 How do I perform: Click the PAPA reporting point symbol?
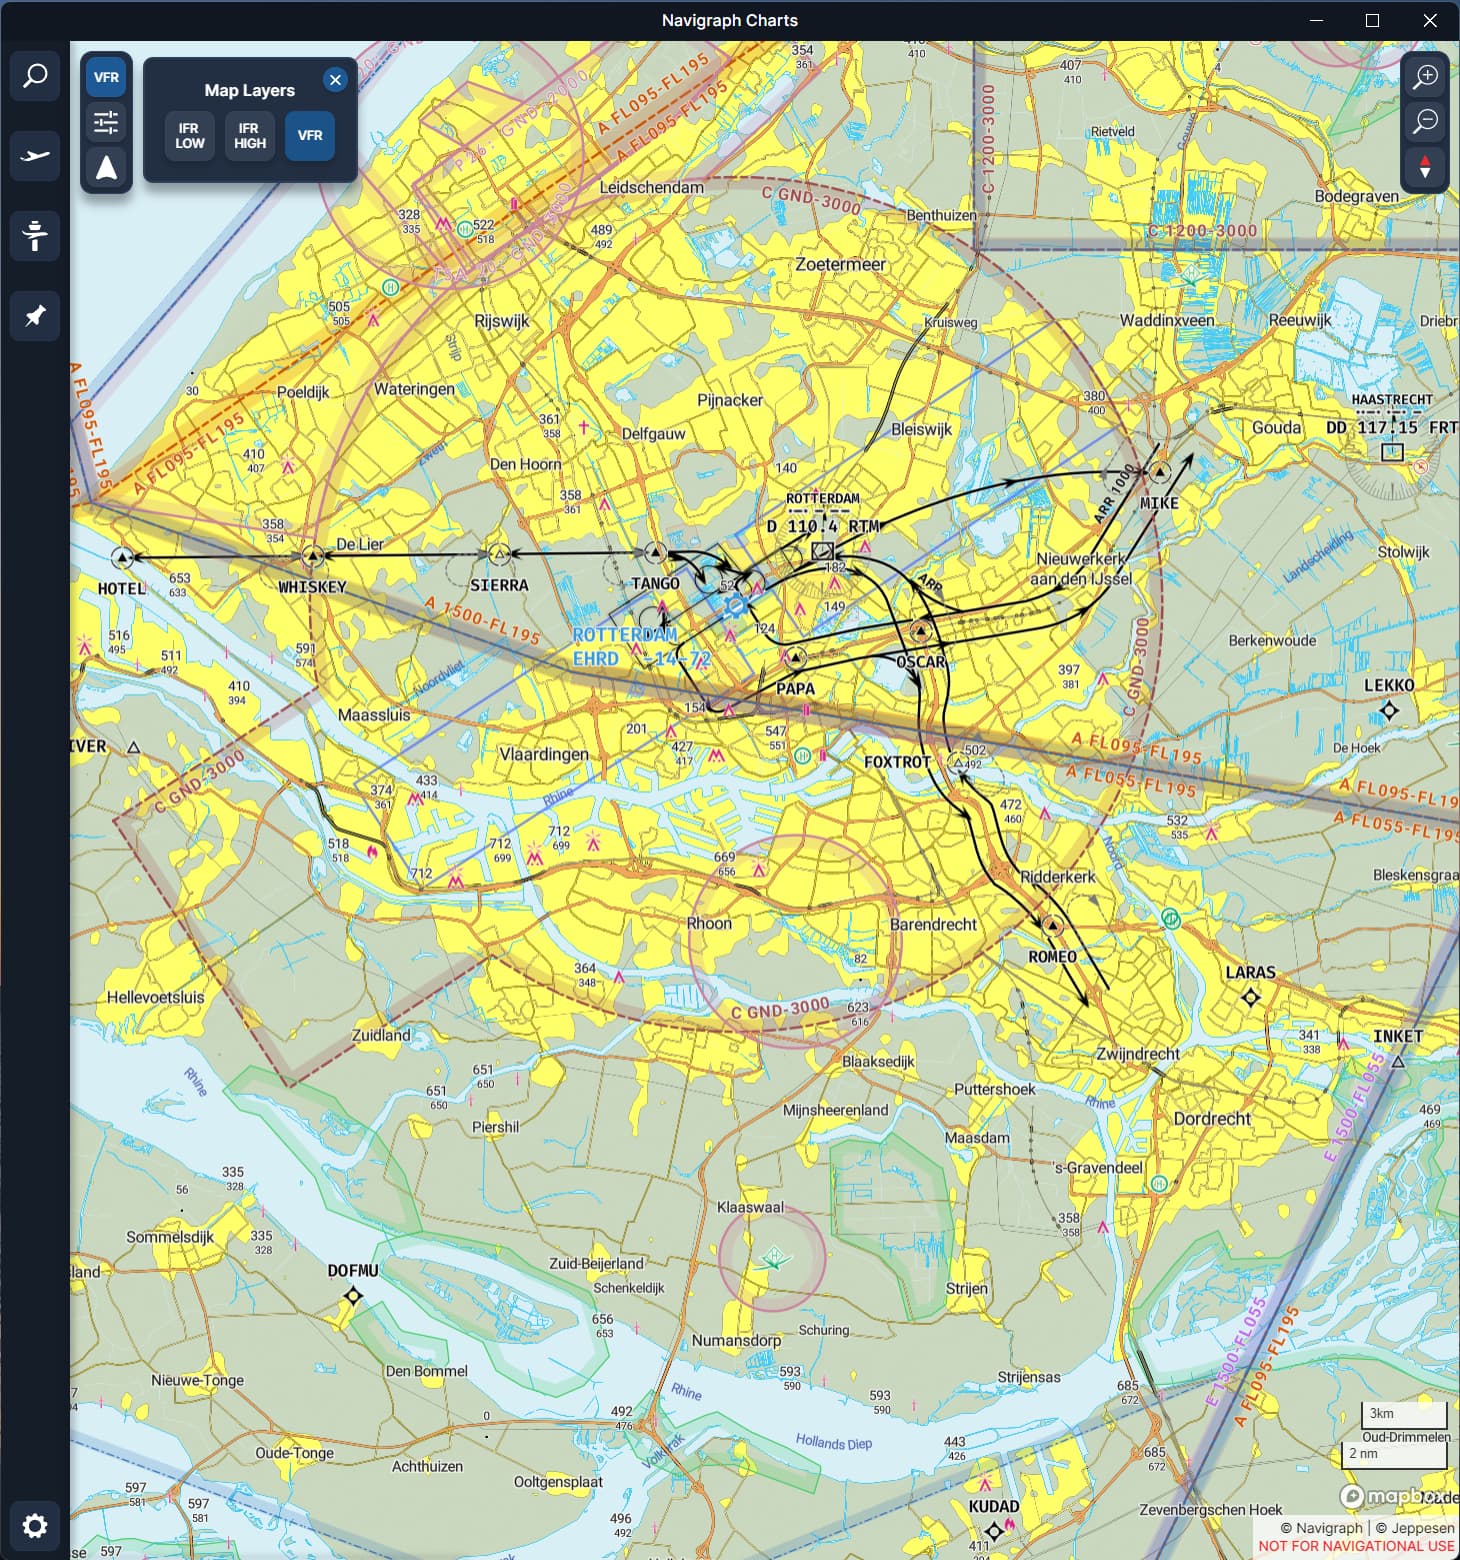(x=794, y=658)
